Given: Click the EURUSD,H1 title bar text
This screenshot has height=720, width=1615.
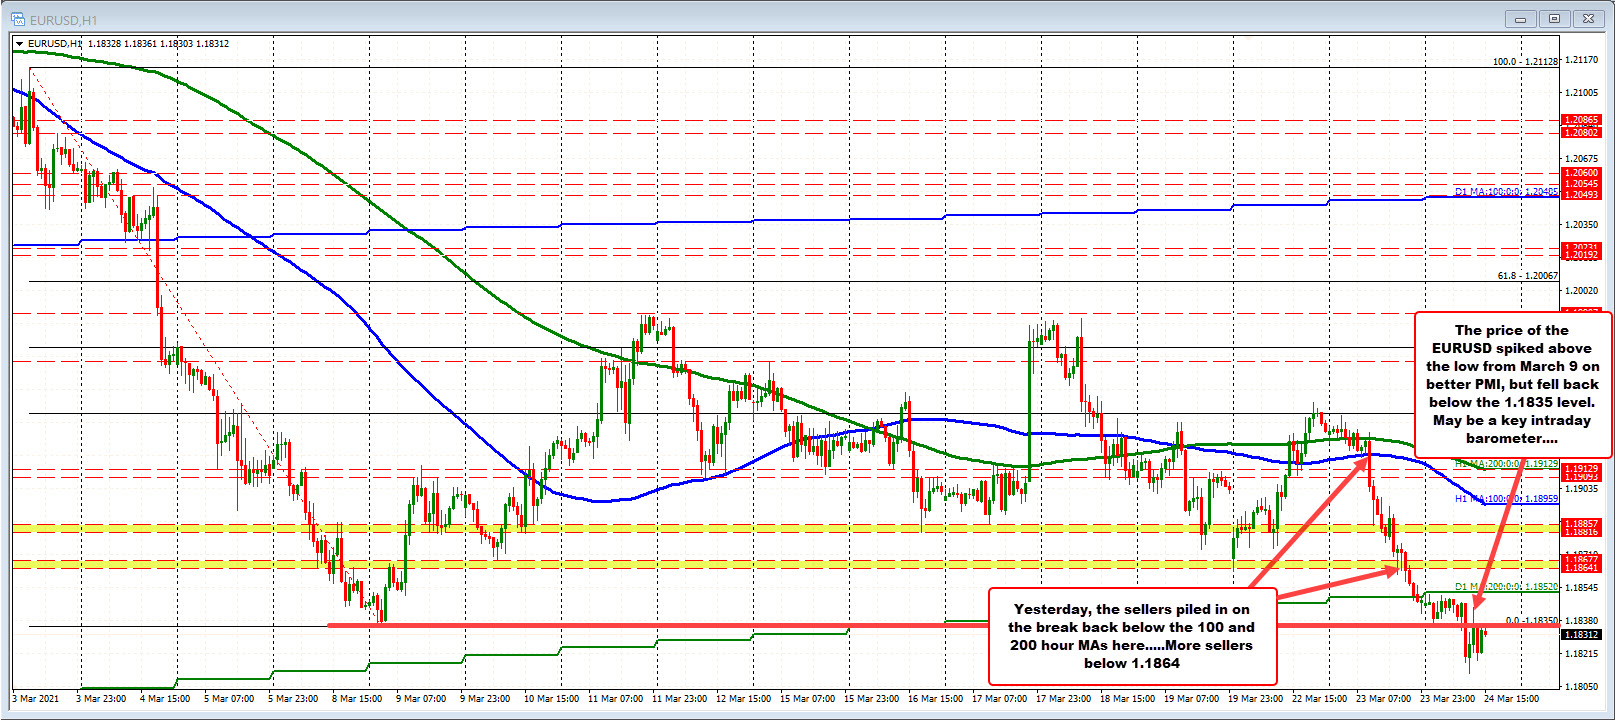Looking at the screenshot, I should click(x=64, y=20).
